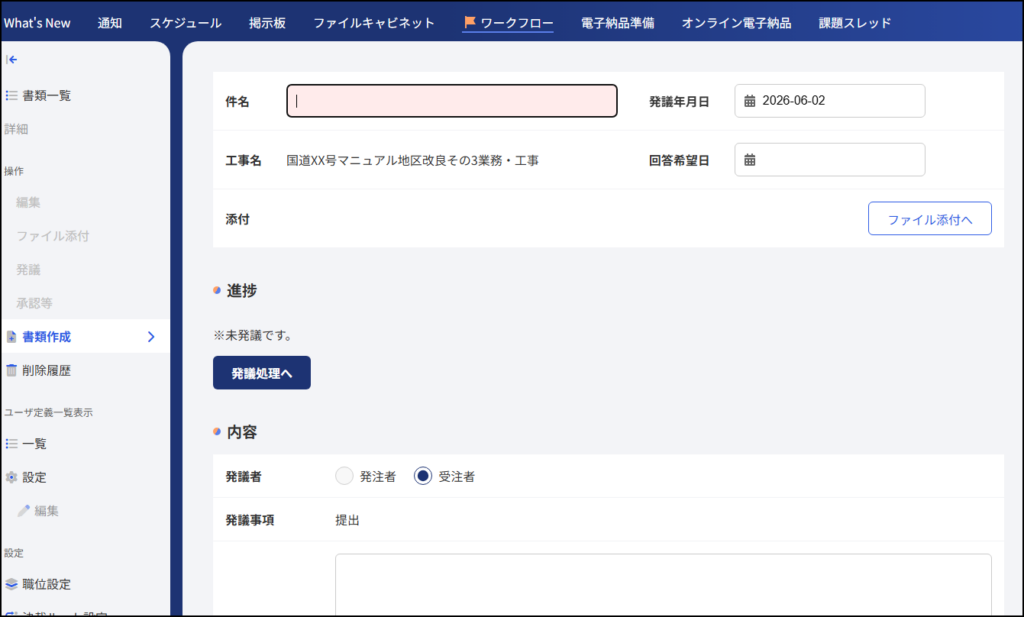The image size is (1024, 617).
Task: Click the greyed 承認等 sidebar item
Action: pyautogui.click(x=34, y=303)
